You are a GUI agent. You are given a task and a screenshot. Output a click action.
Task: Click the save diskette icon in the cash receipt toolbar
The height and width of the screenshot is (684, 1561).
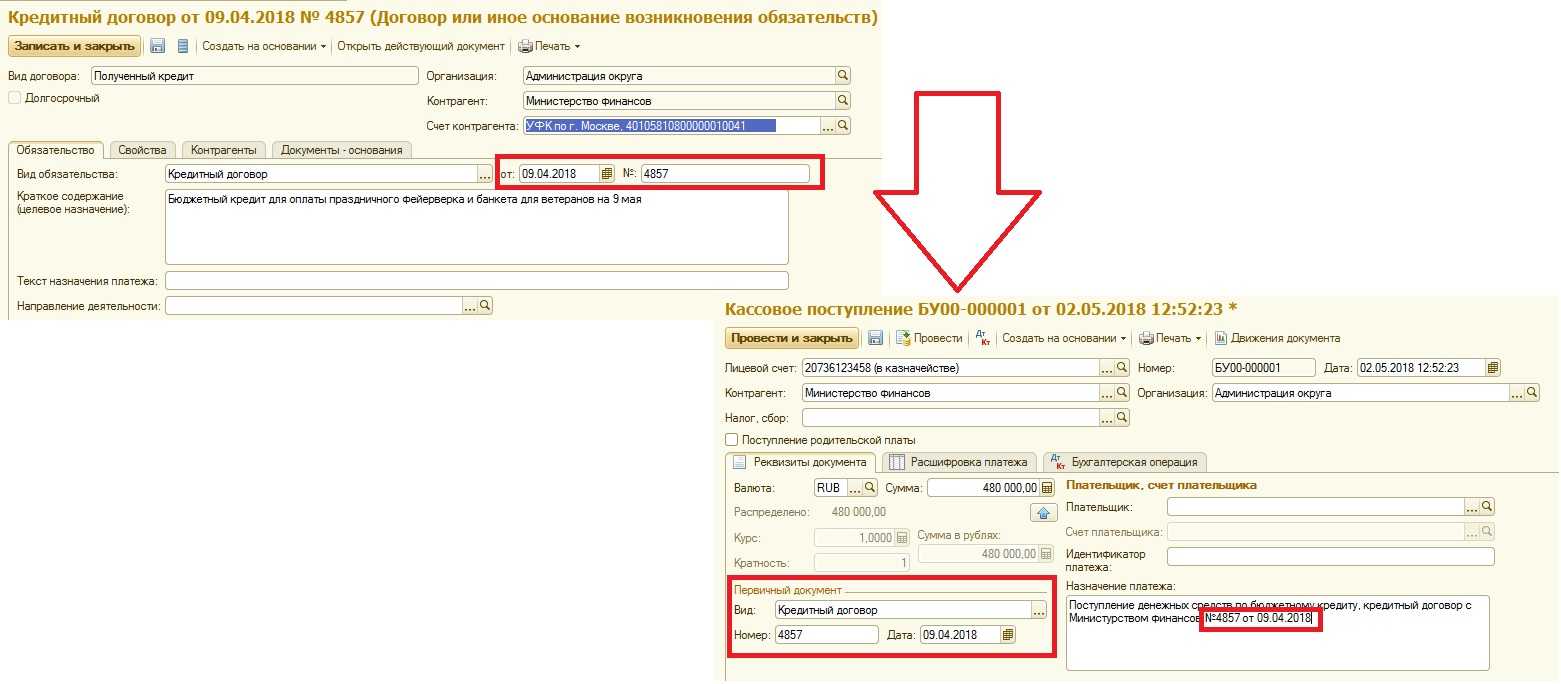click(875, 338)
